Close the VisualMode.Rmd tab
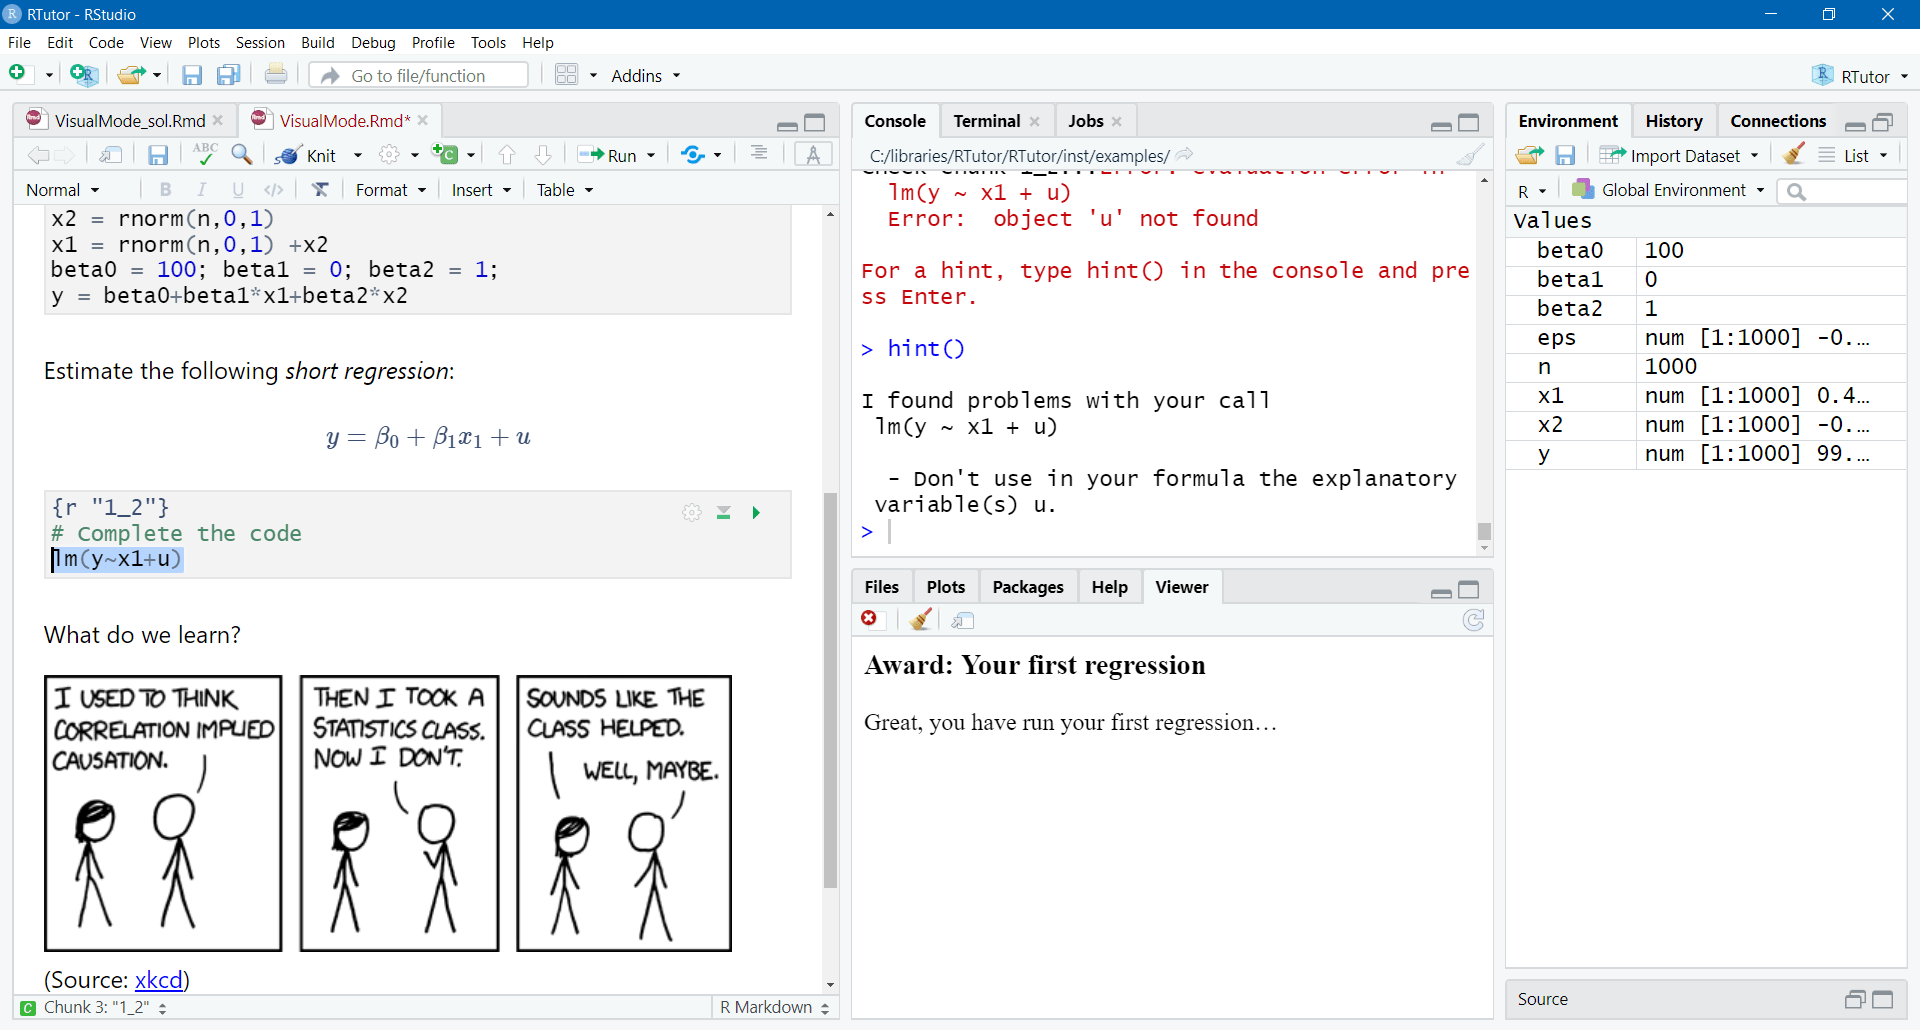 point(423,120)
